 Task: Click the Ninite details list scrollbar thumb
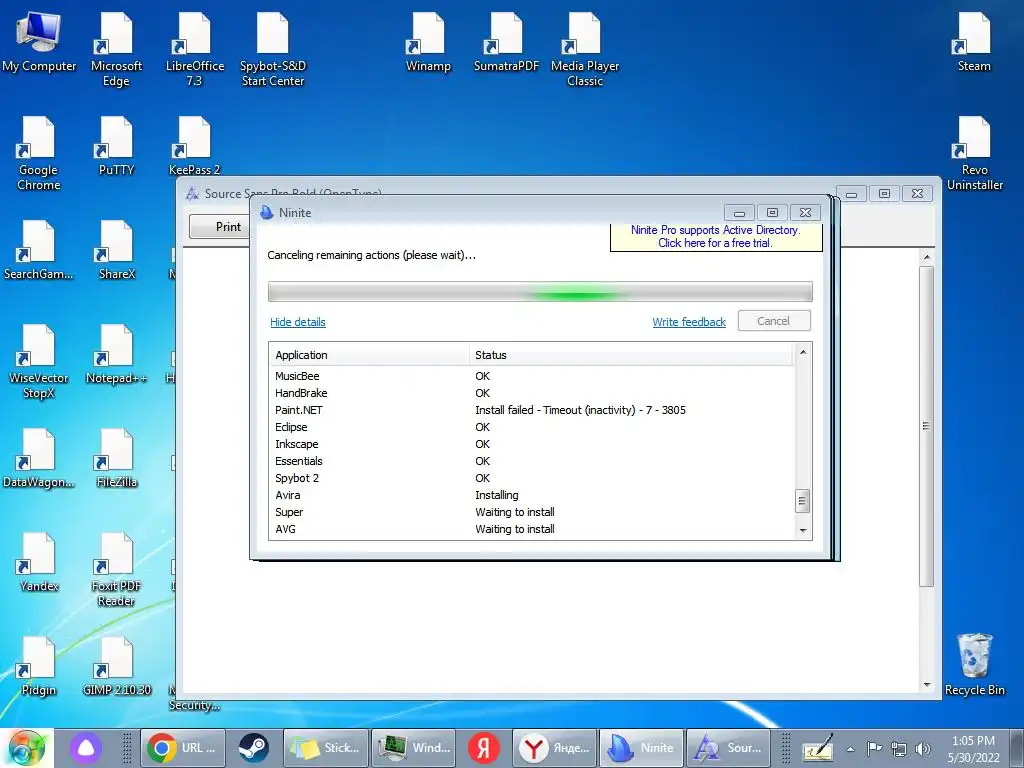coord(803,502)
